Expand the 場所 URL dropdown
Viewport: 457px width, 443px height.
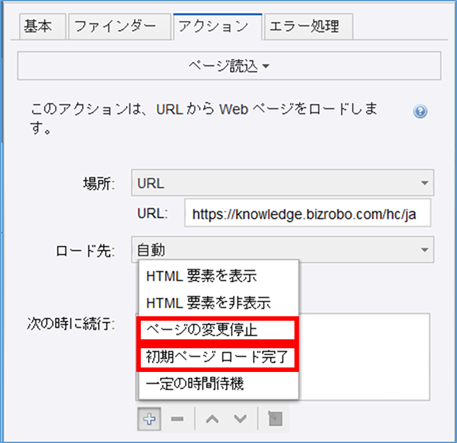pyautogui.click(x=282, y=183)
